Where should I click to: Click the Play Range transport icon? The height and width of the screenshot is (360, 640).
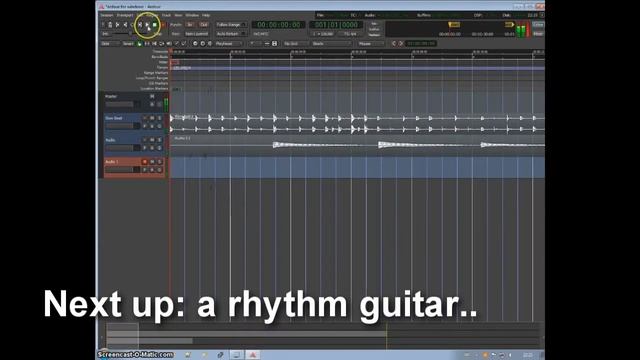[x=140, y=25]
